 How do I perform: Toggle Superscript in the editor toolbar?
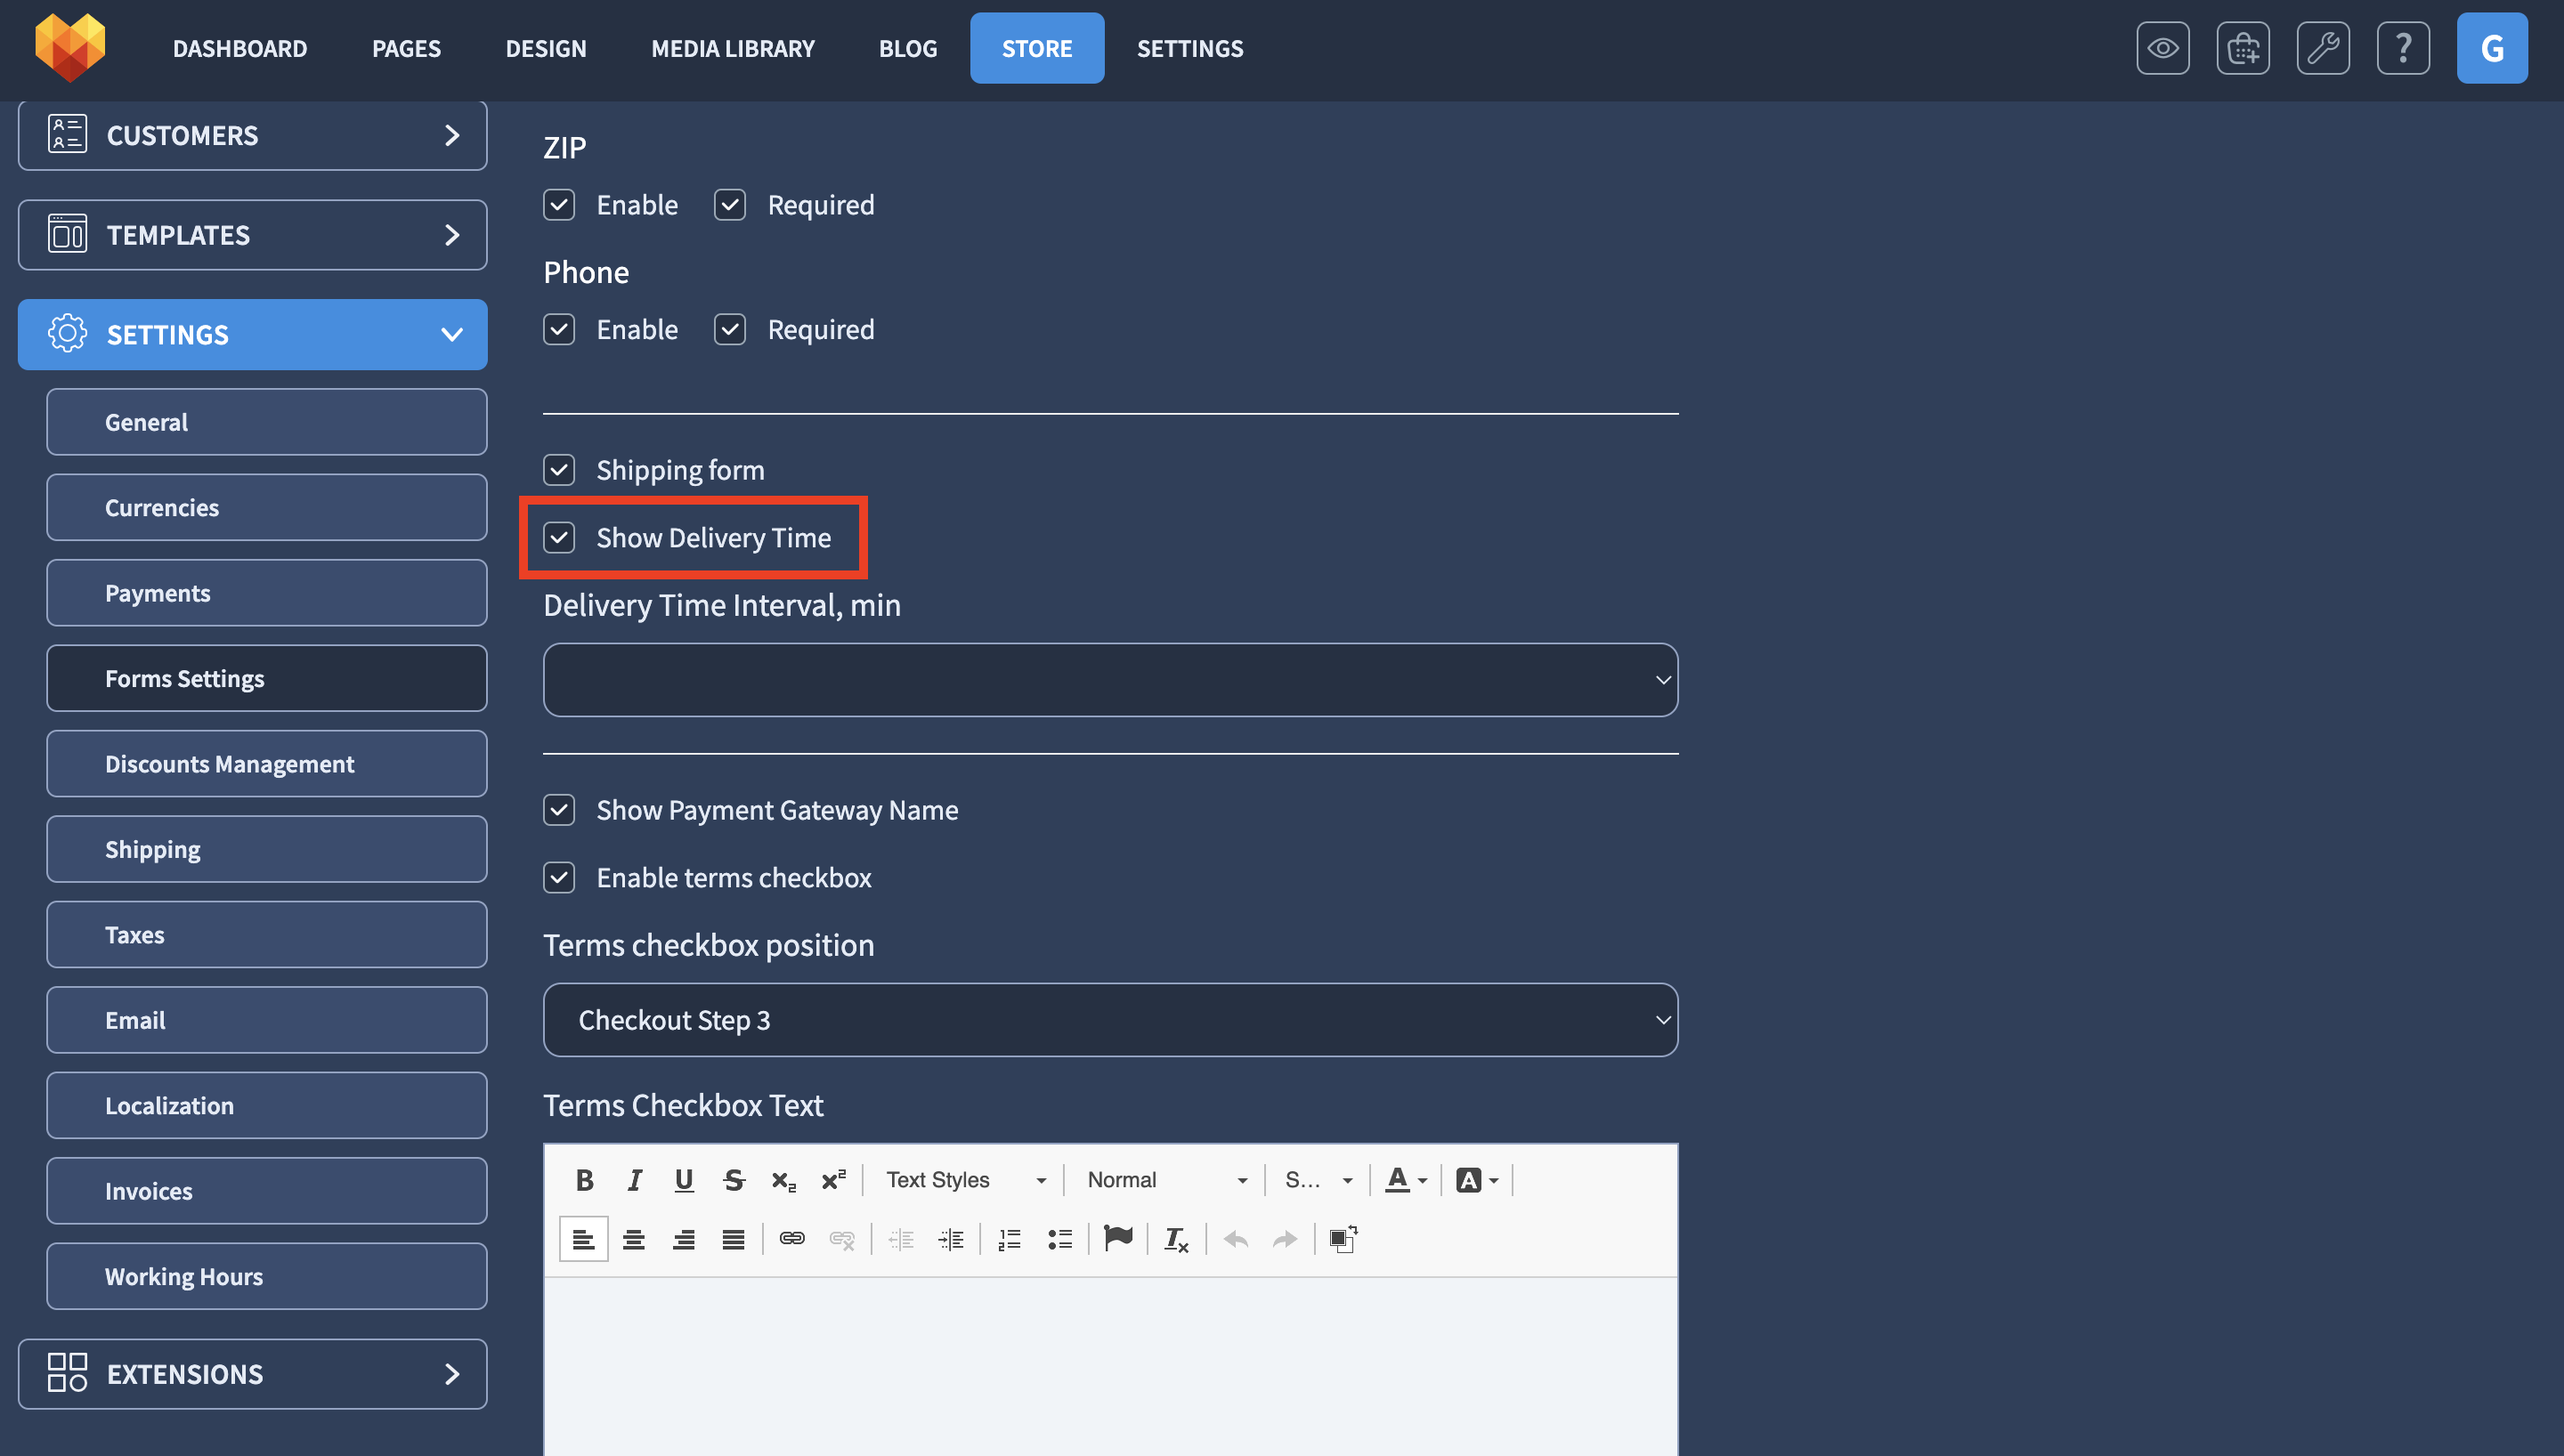[834, 1180]
